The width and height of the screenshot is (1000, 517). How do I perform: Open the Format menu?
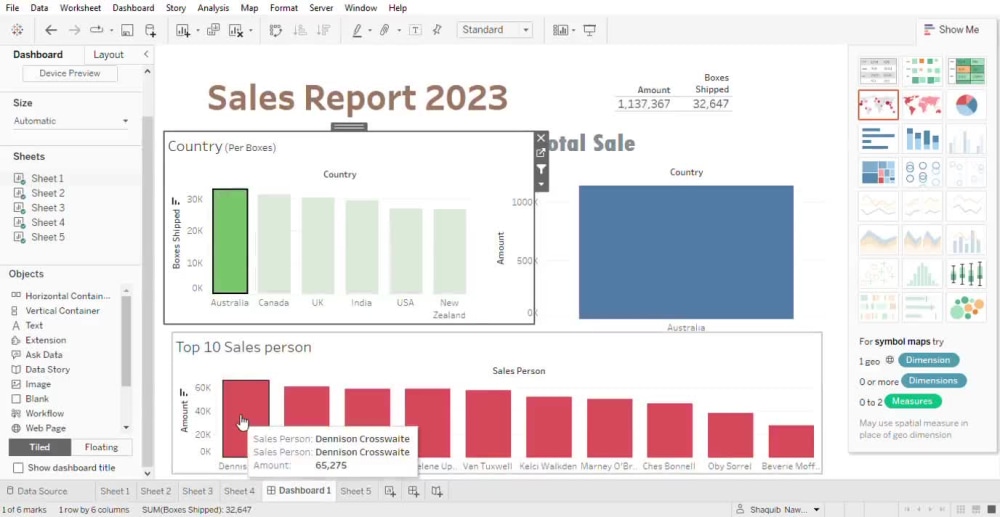284,8
